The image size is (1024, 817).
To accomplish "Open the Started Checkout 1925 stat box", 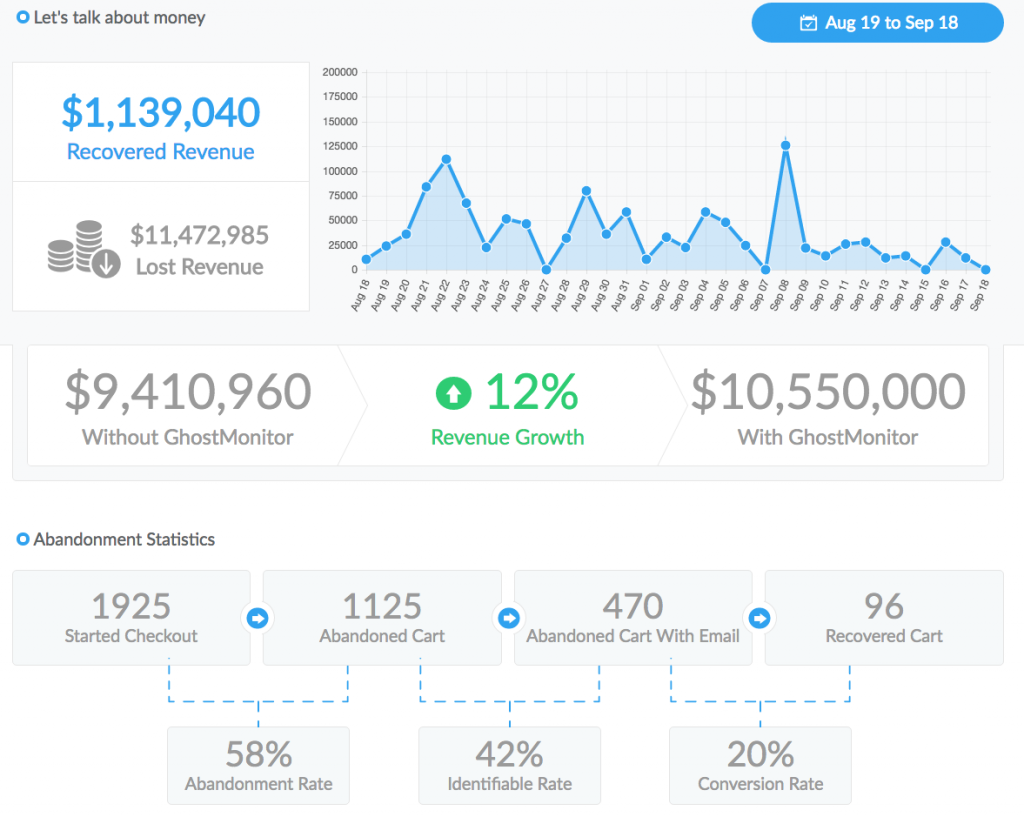I will [131, 617].
